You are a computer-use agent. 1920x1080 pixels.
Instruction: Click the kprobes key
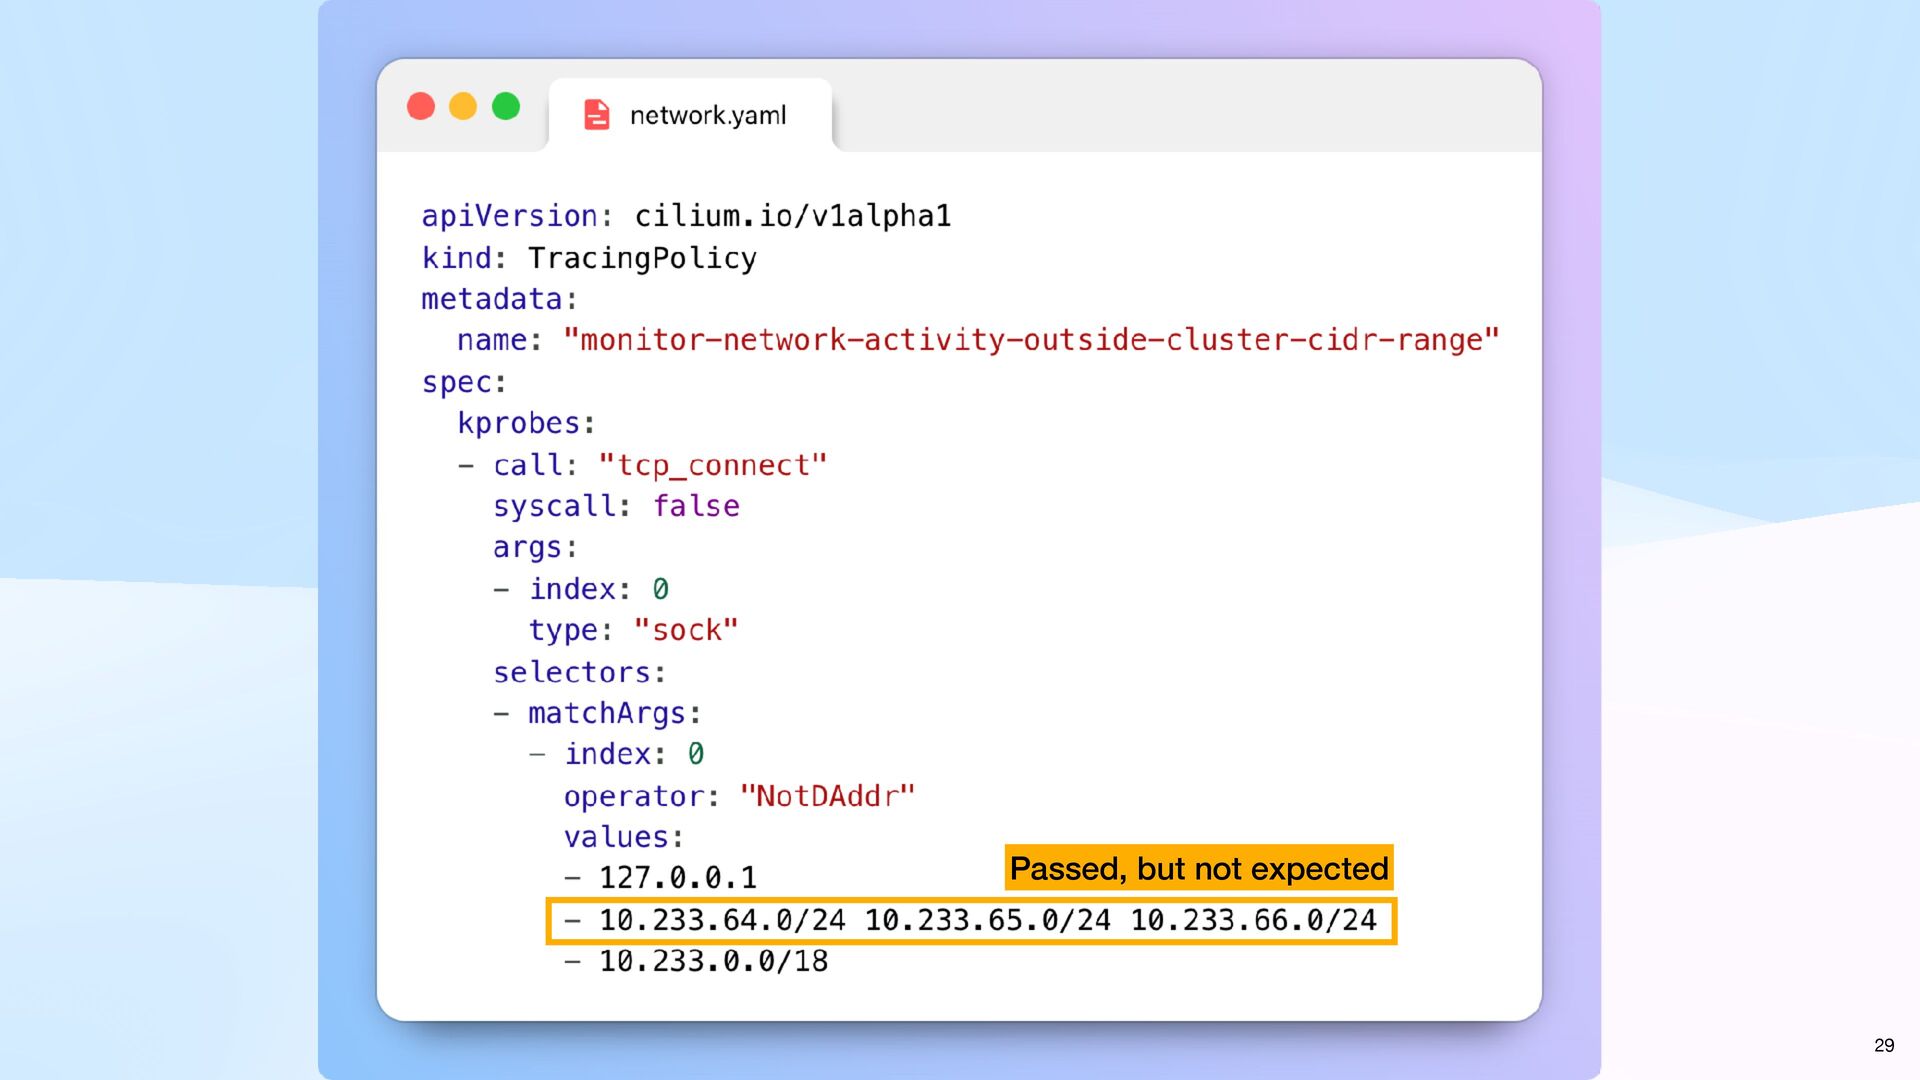(519, 423)
